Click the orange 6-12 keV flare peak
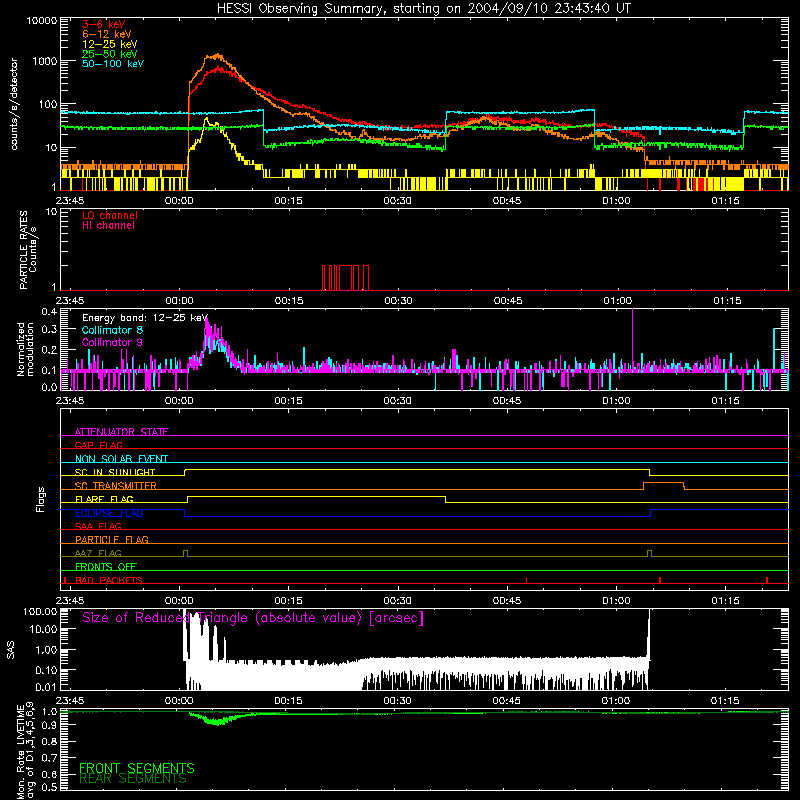This screenshot has height=800, width=800. click(x=217, y=56)
